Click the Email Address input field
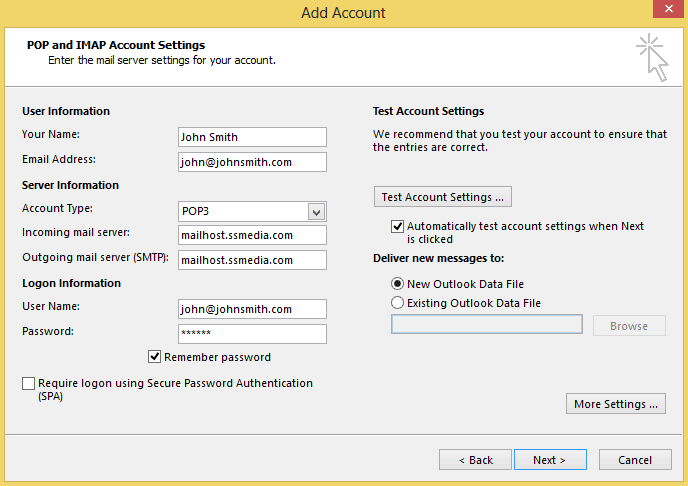The width and height of the screenshot is (688, 486). [x=252, y=162]
